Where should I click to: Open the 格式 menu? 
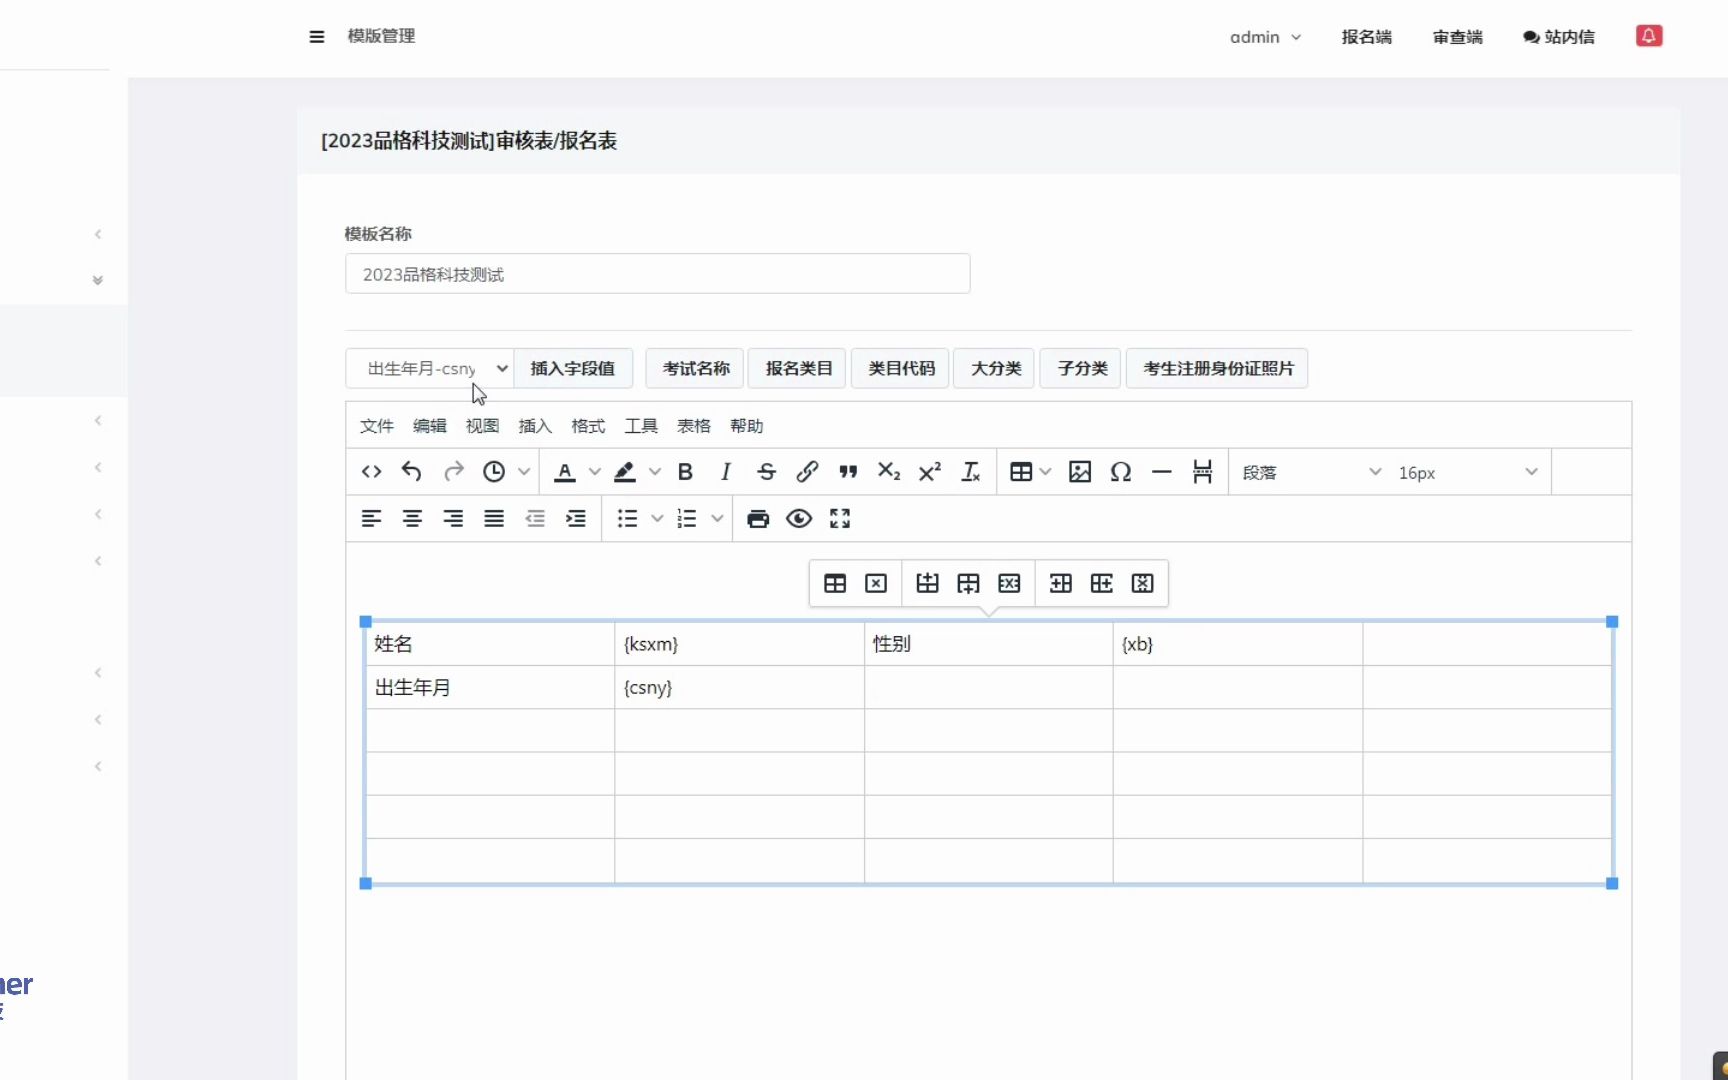(x=588, y=426)
